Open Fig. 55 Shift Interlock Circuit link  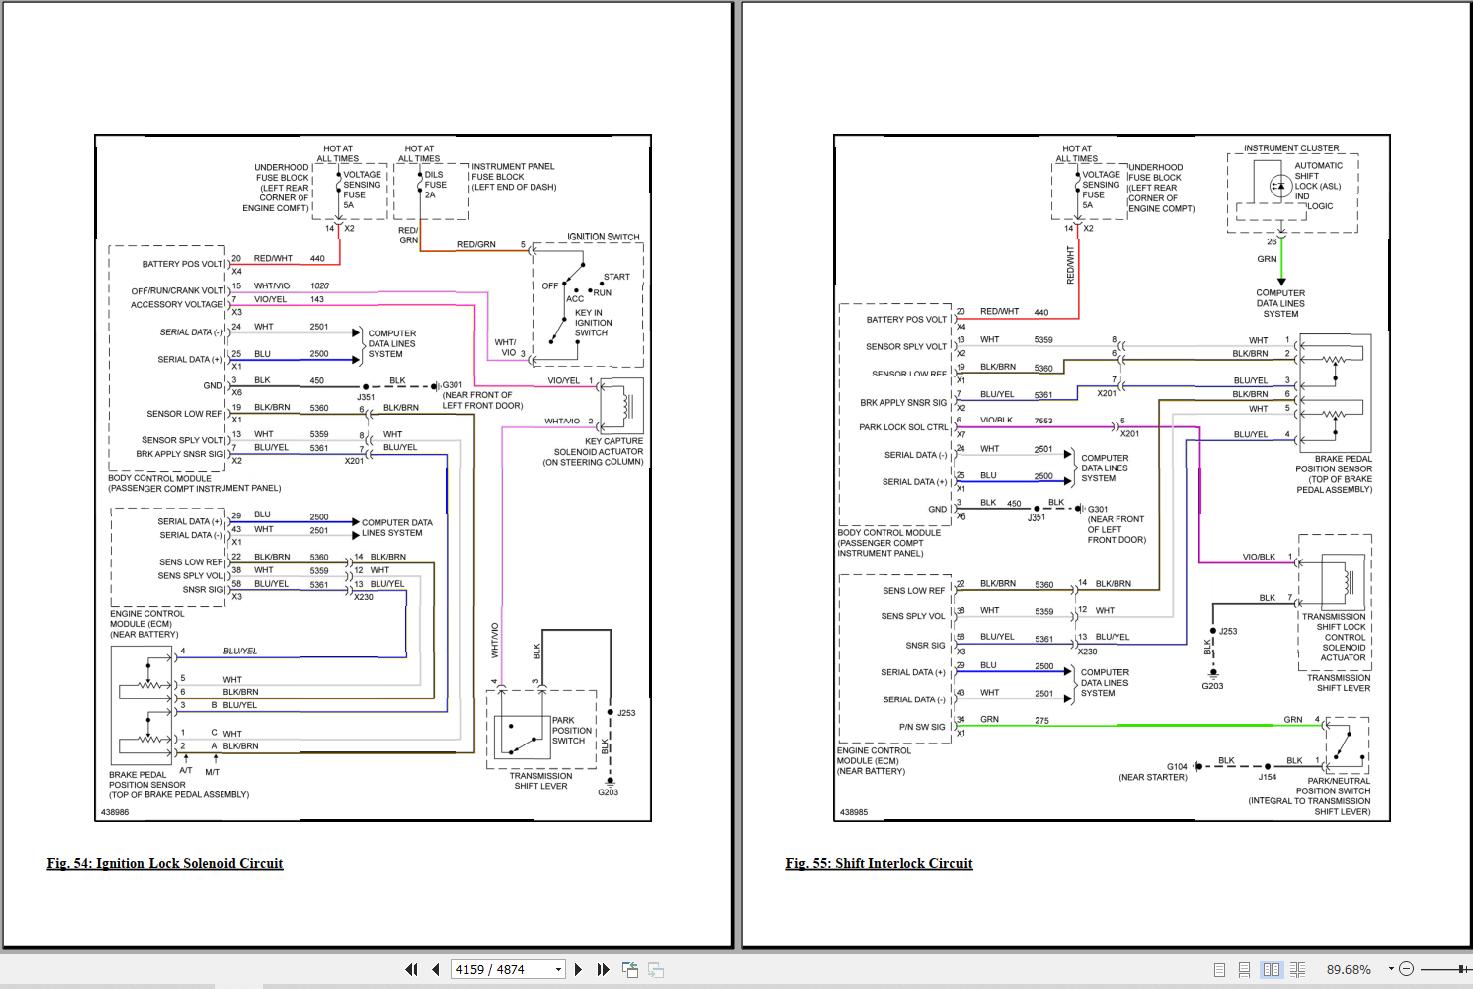(878, 863)
